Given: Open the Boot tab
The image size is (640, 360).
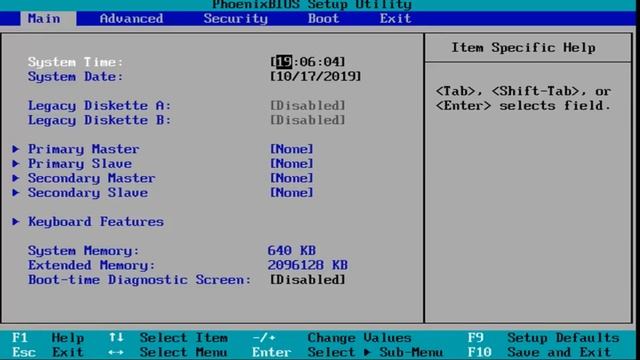Looking at the screenshot, I should click(323, 19).
